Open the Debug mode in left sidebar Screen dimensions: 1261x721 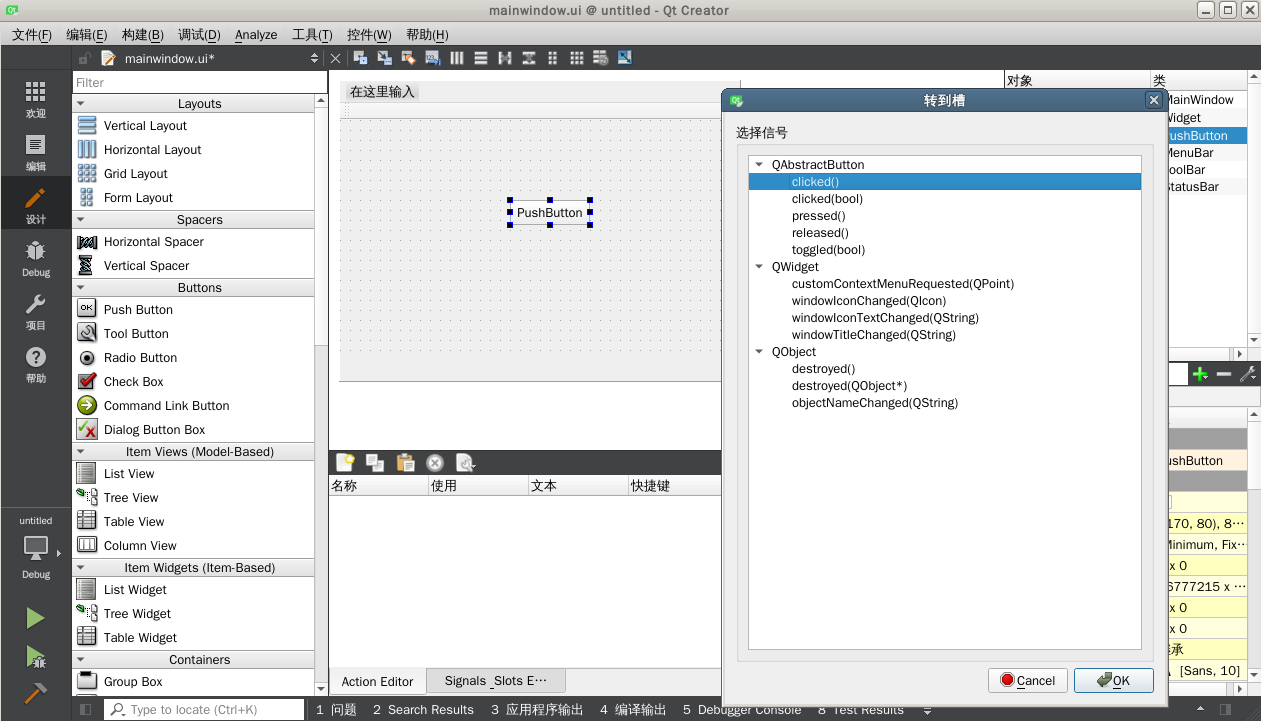point(35,258)
